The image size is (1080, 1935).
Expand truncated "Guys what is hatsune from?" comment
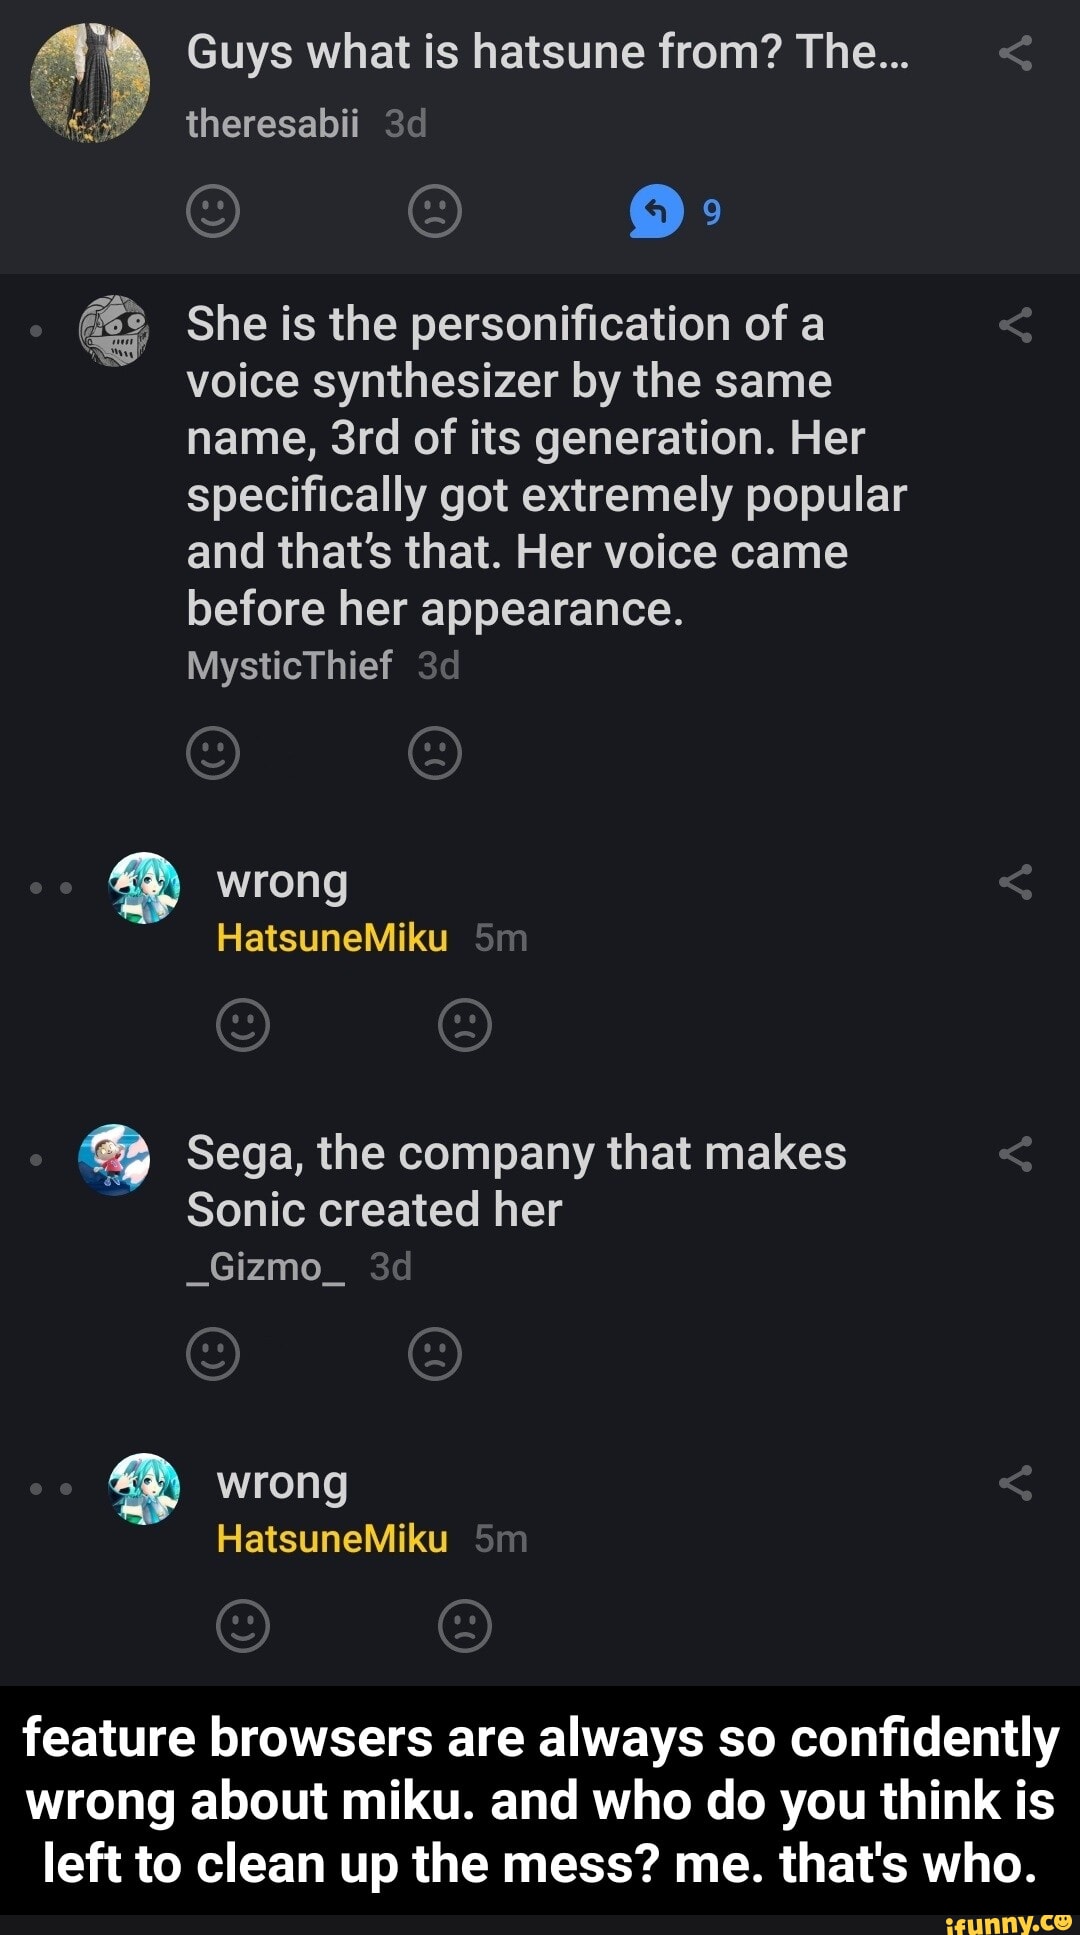pos(547,53)
